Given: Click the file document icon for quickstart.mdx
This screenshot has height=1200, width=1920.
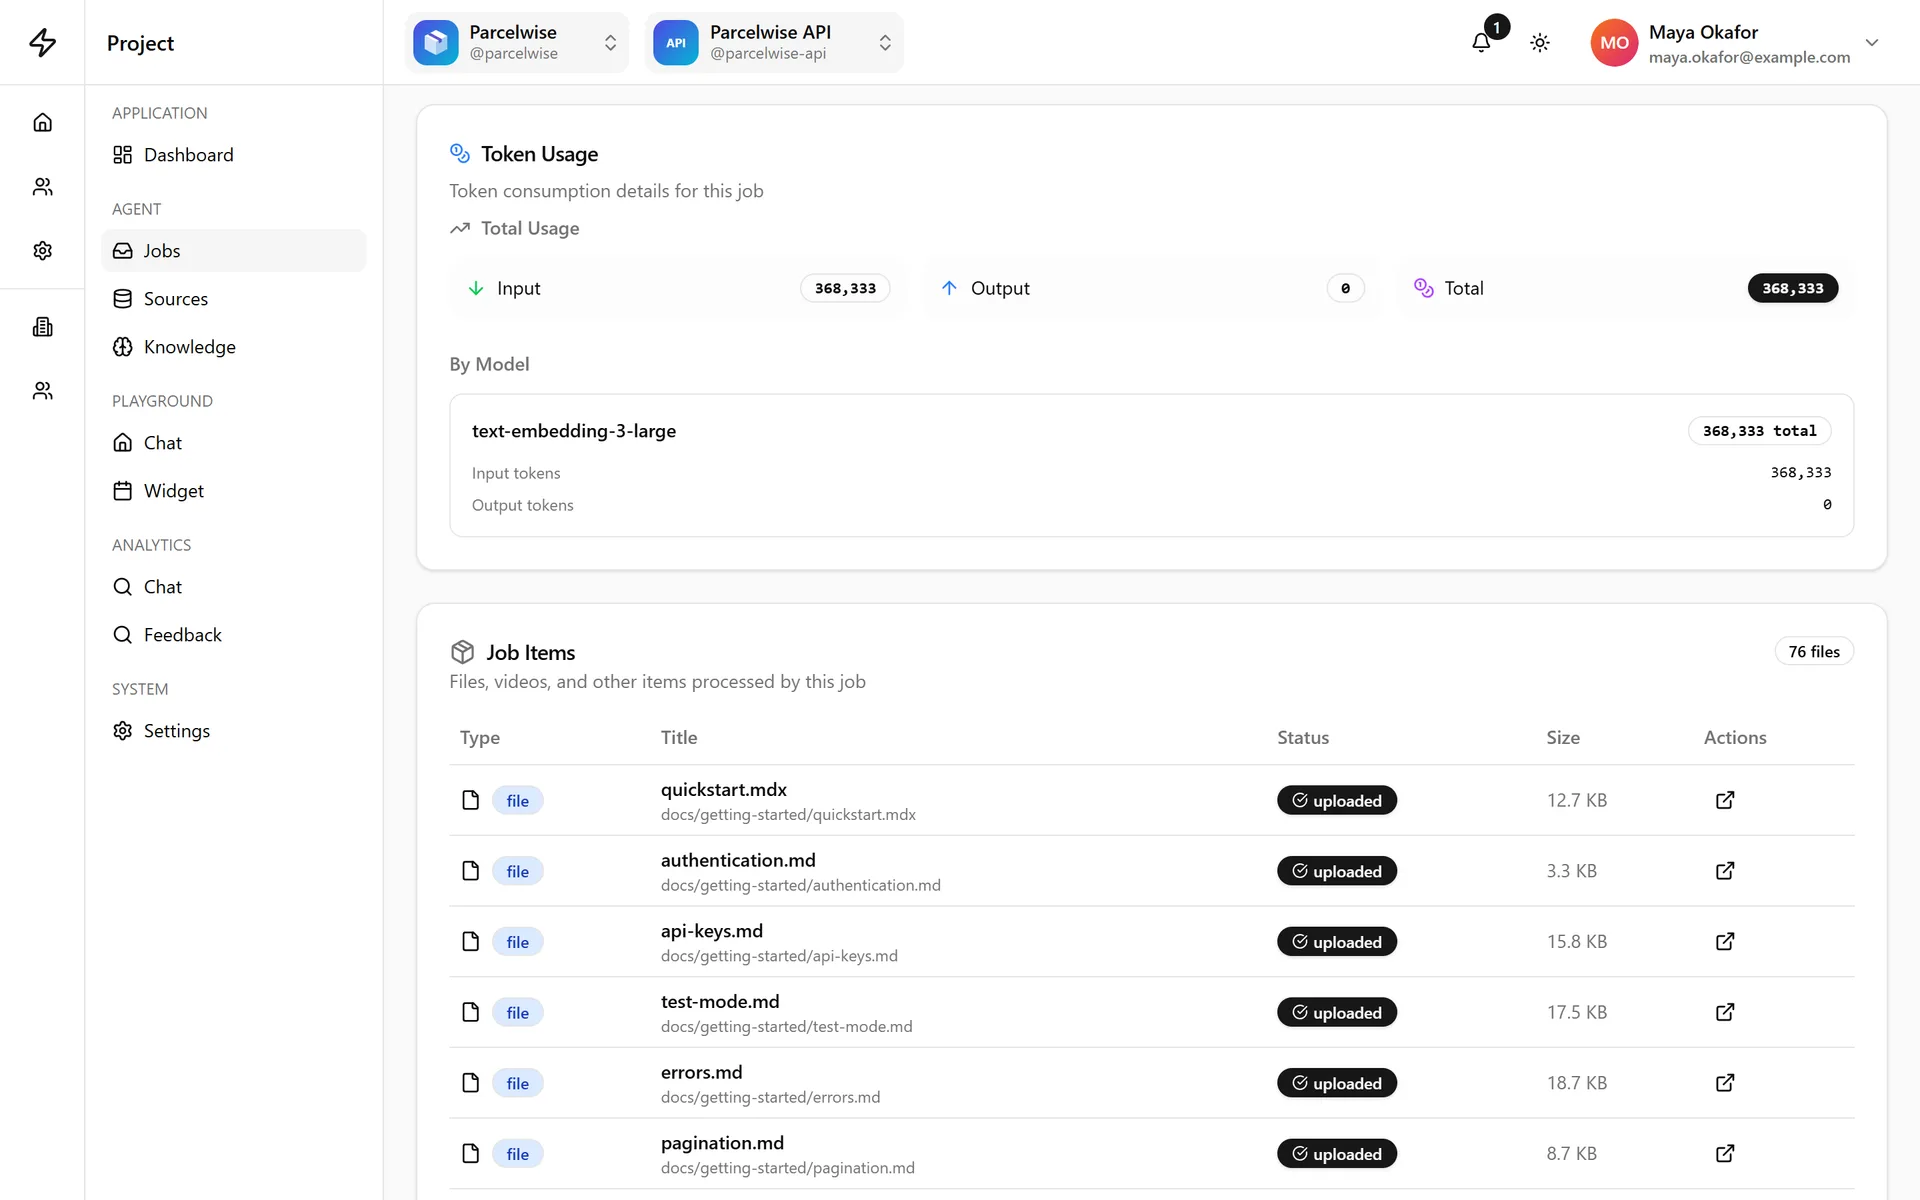Looking at the screenshot, I should tap(470, 800).
